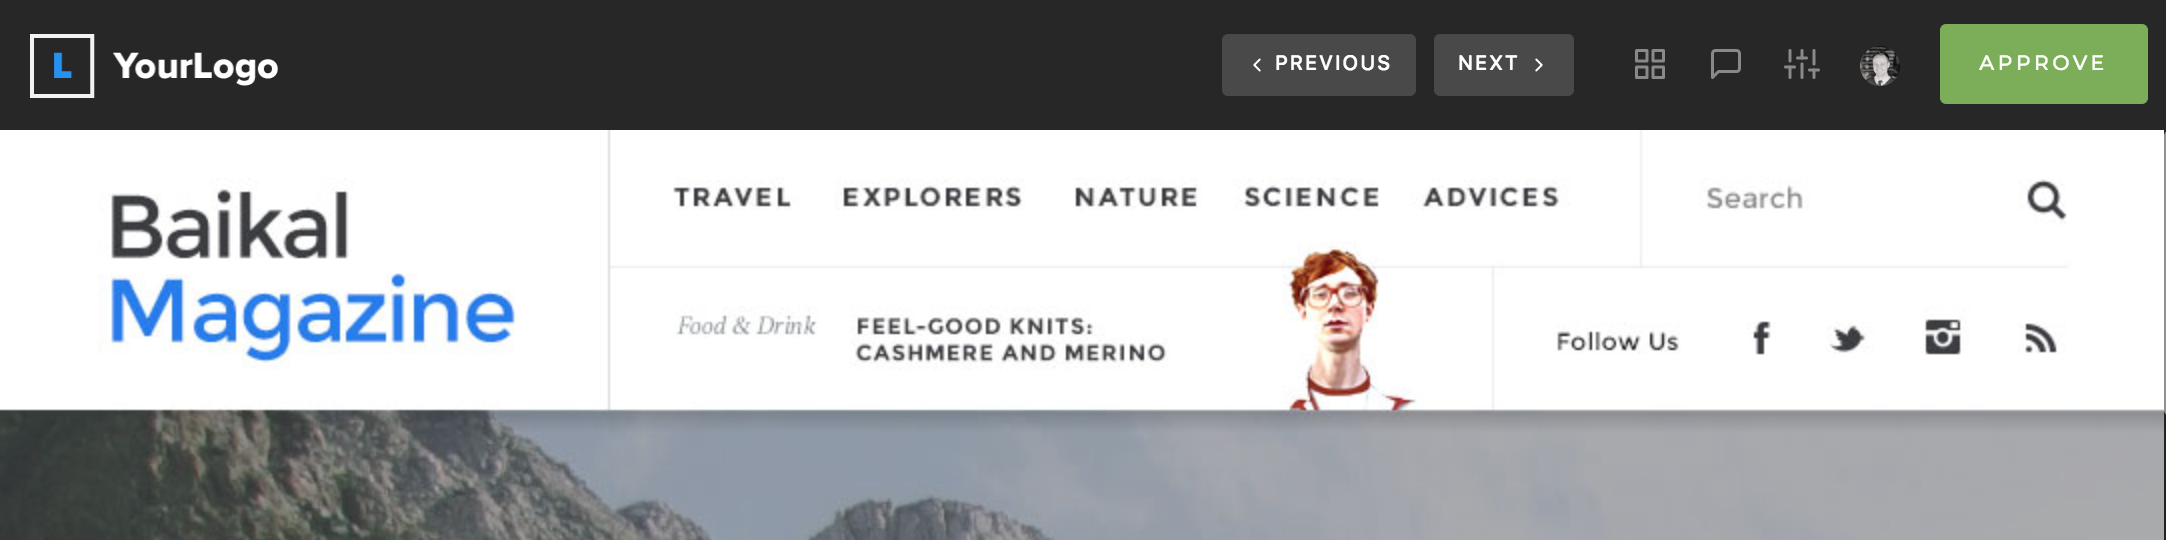Image resolution: width=2166 pixels, height=540 pixels.
Task: Open the comments speech bubble icon
Action: 1726,64
